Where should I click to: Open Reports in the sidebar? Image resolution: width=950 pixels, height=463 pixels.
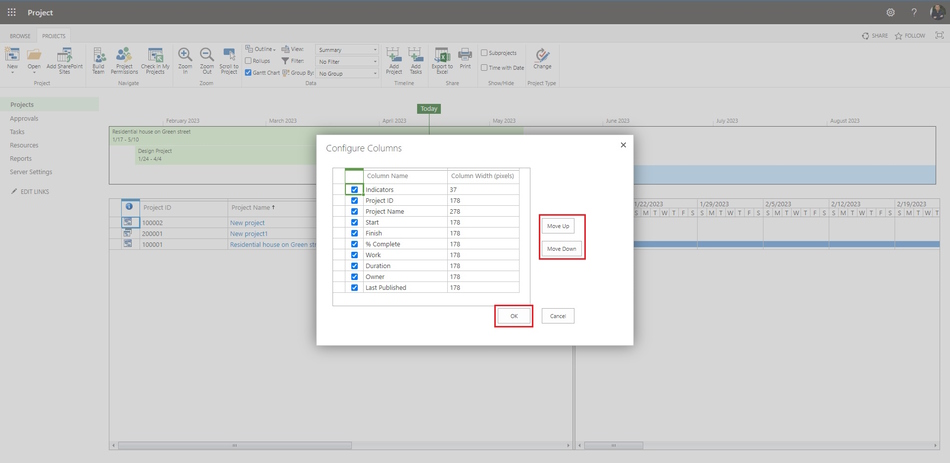click(21, 159)
